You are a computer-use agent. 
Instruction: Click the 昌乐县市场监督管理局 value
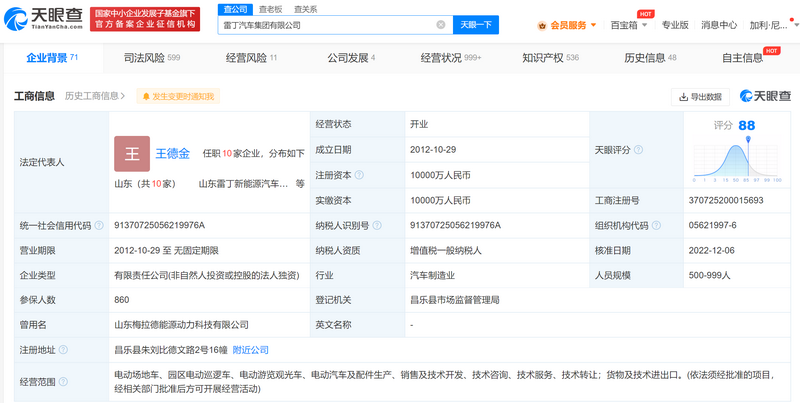(x=455, y=300)
